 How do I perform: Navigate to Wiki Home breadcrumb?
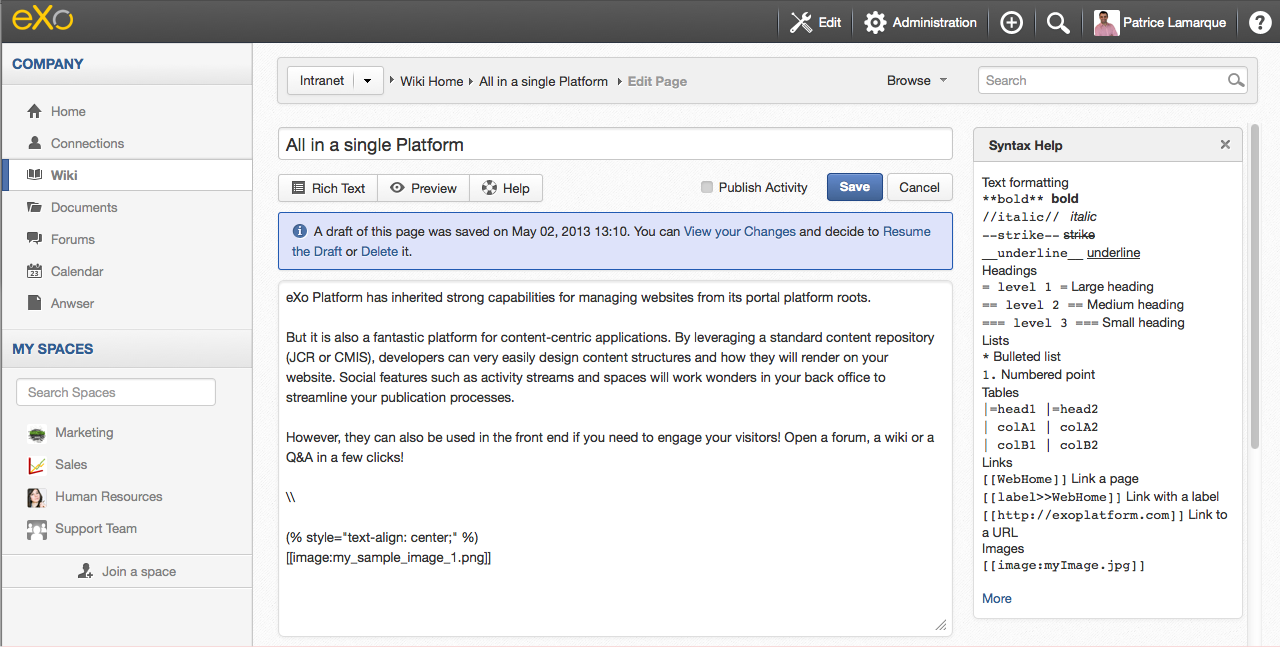(x=432, y=81)
